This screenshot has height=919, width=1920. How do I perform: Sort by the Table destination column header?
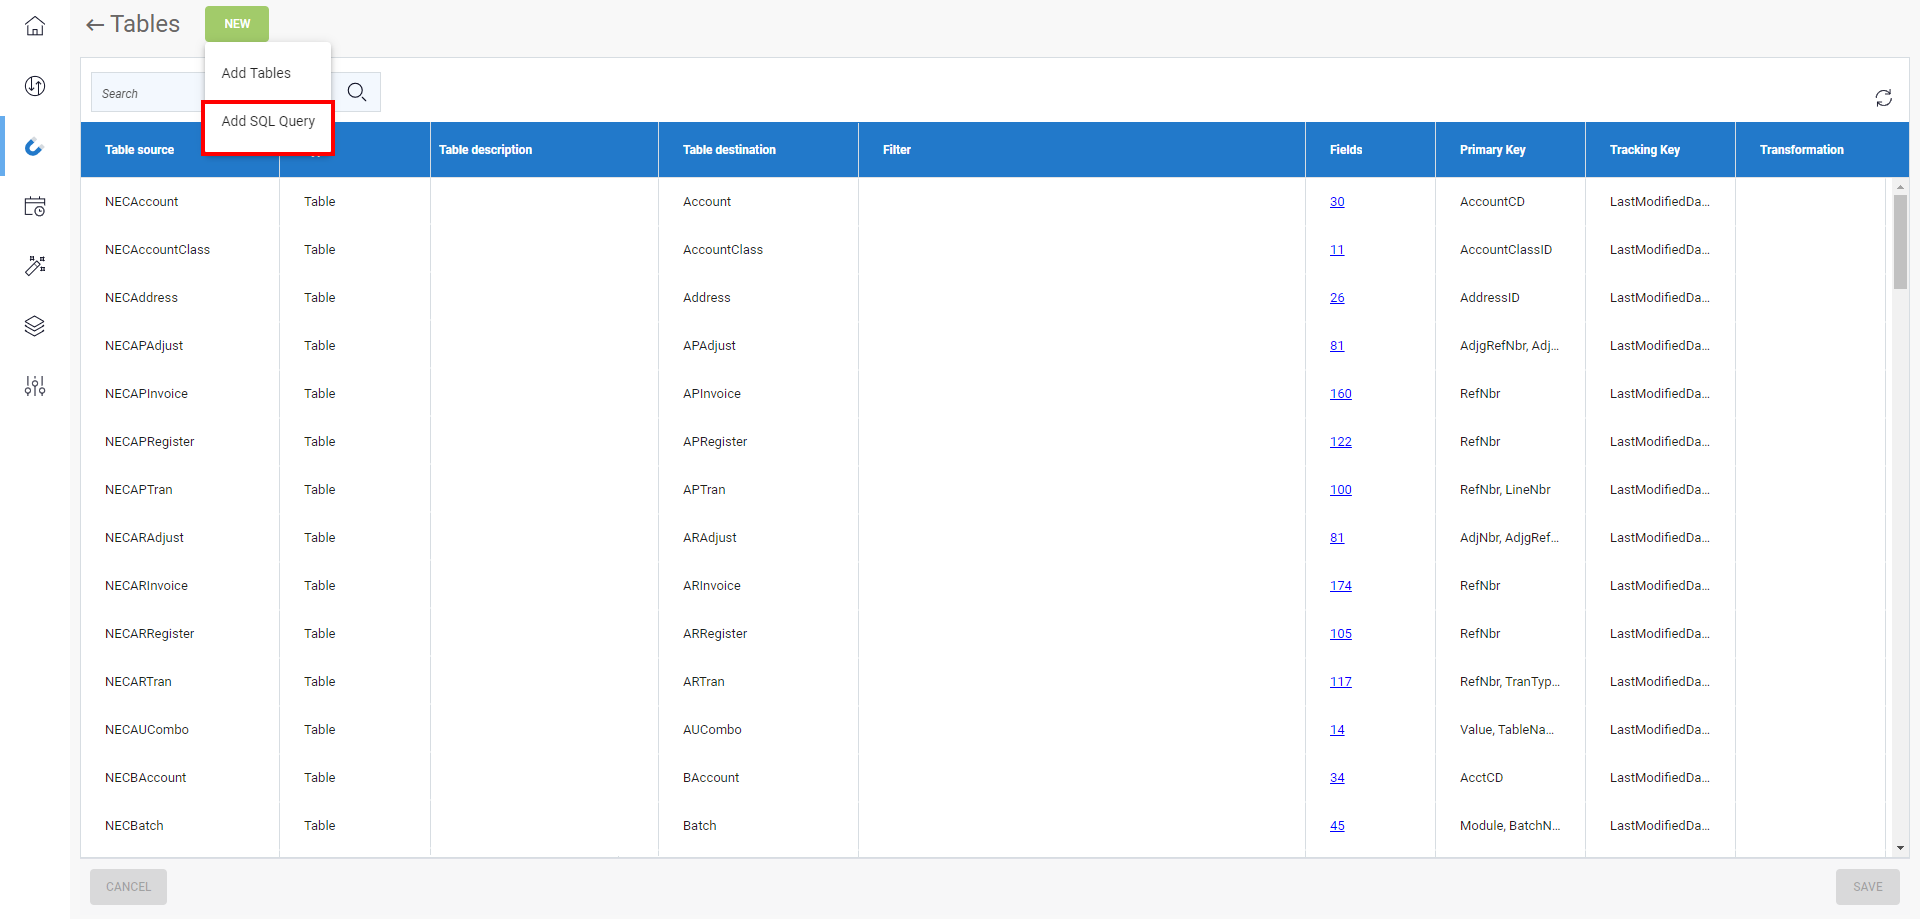pyautogui.click(x=729, y=150)
